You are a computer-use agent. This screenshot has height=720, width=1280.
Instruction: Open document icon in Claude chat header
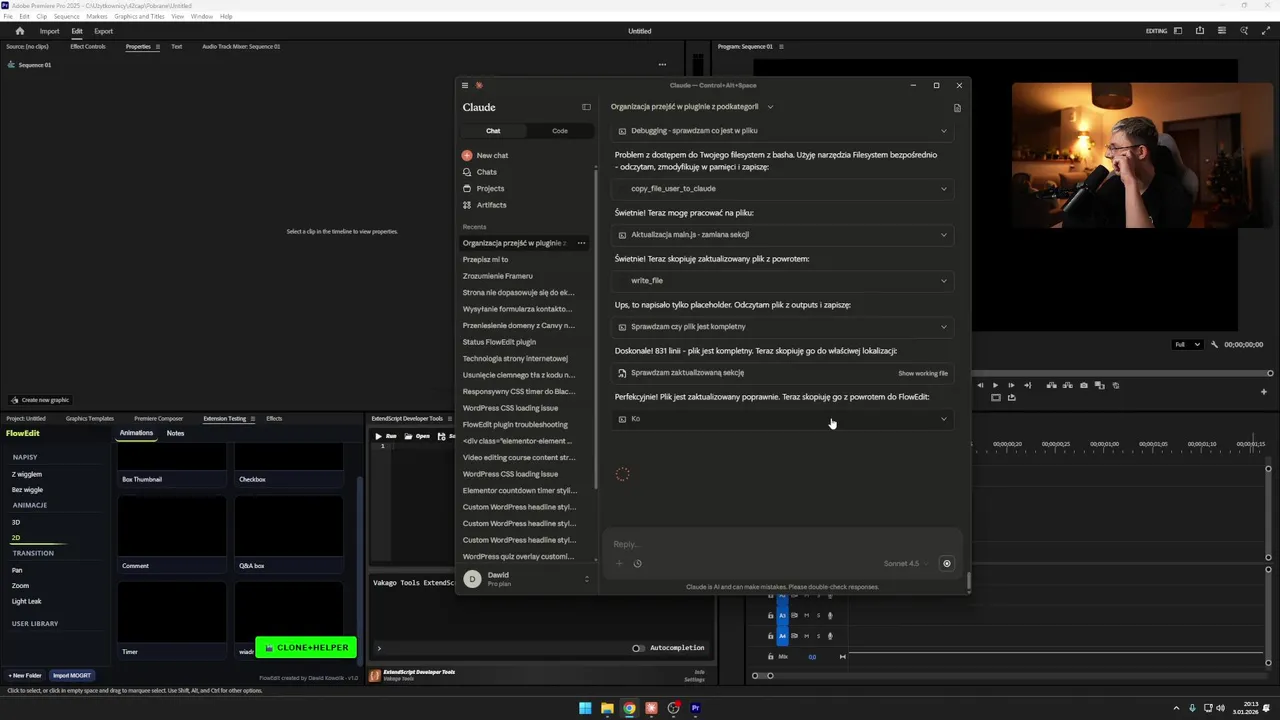point(957,107)
